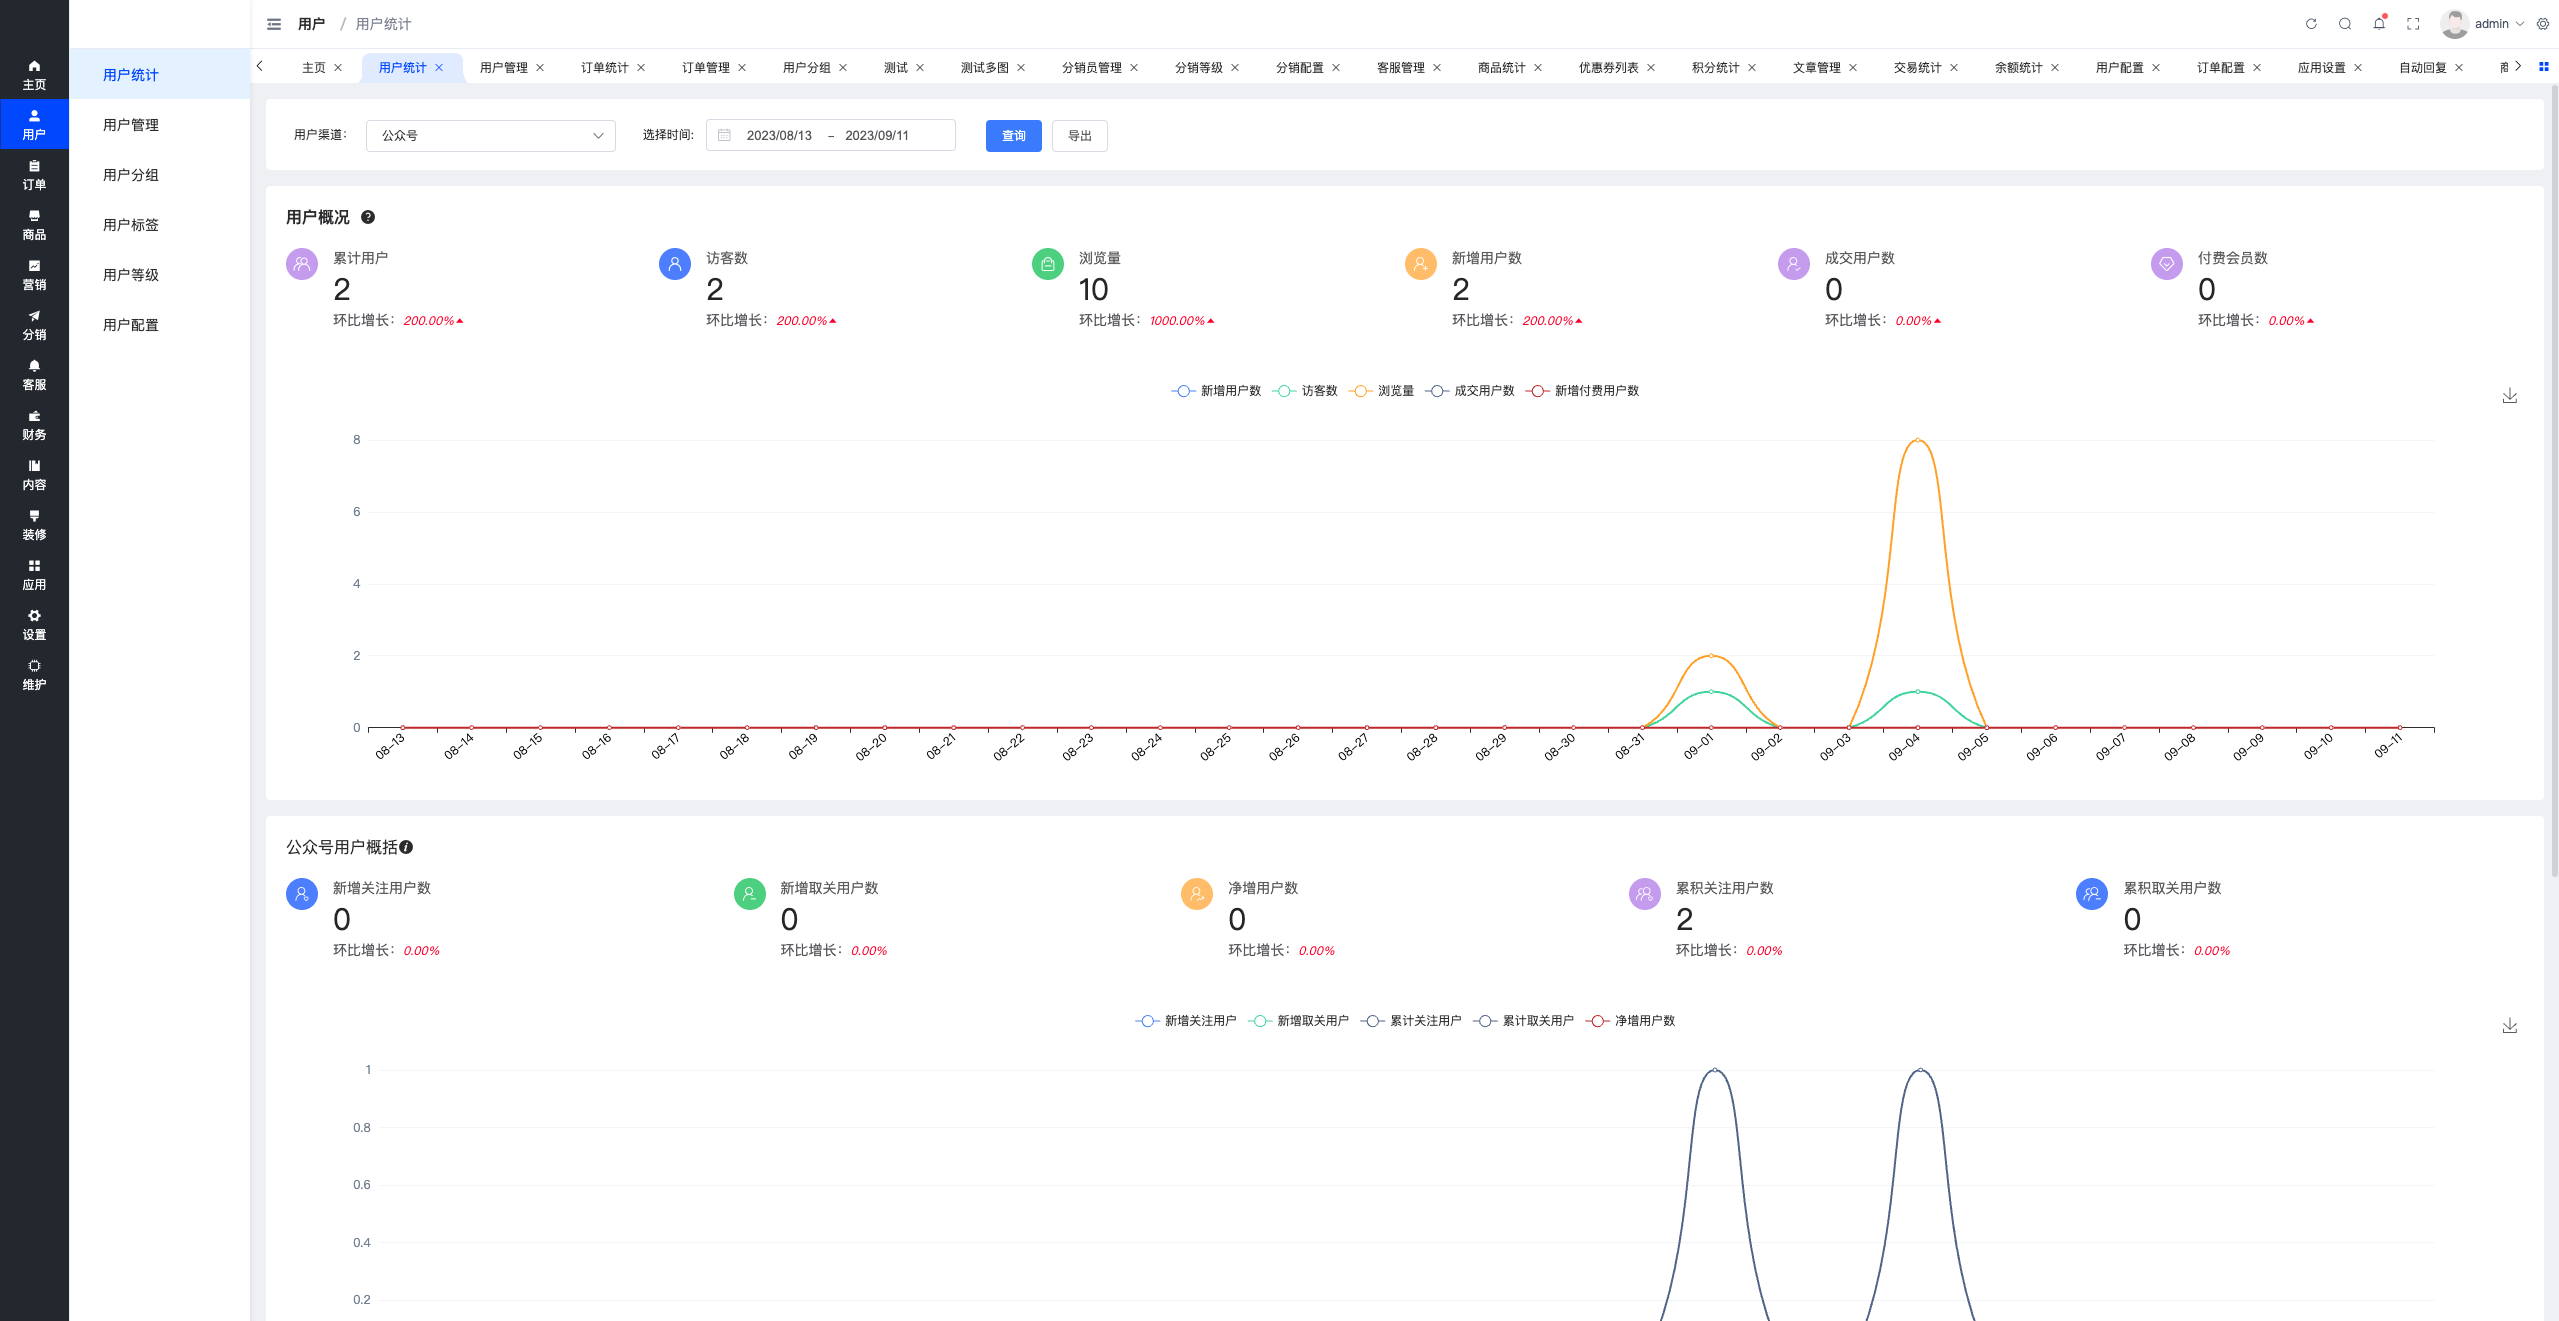2559x1321 pixels.
Task: Click the start date 2023/08/13 field
Action: (x=779, y=136)
